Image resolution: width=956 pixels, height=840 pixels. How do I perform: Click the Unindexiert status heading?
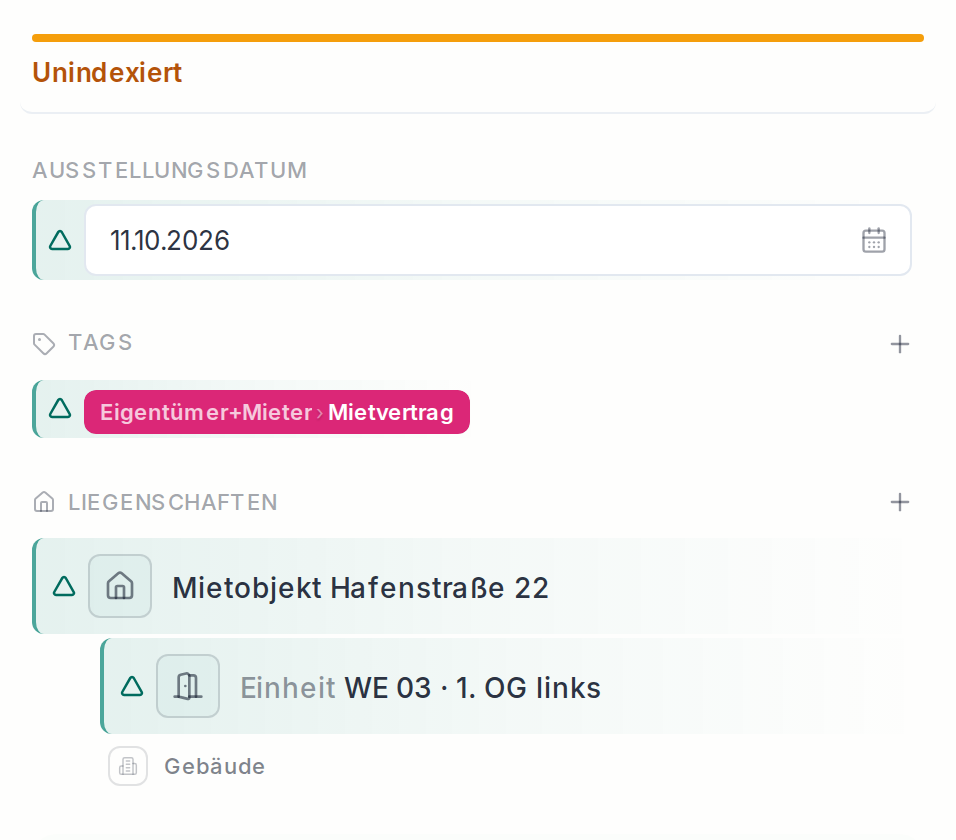(107, 73)
